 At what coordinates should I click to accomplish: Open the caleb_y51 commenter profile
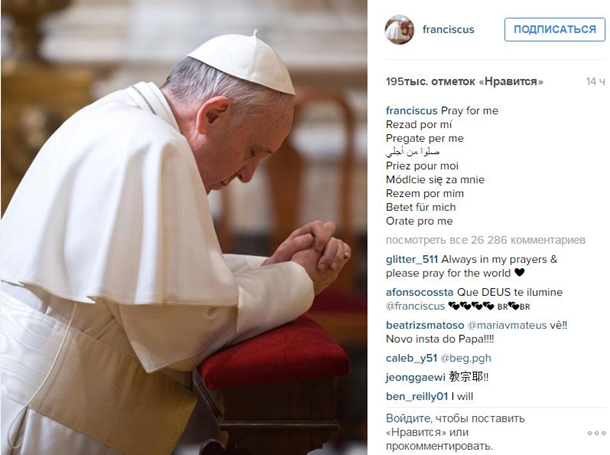412,358
